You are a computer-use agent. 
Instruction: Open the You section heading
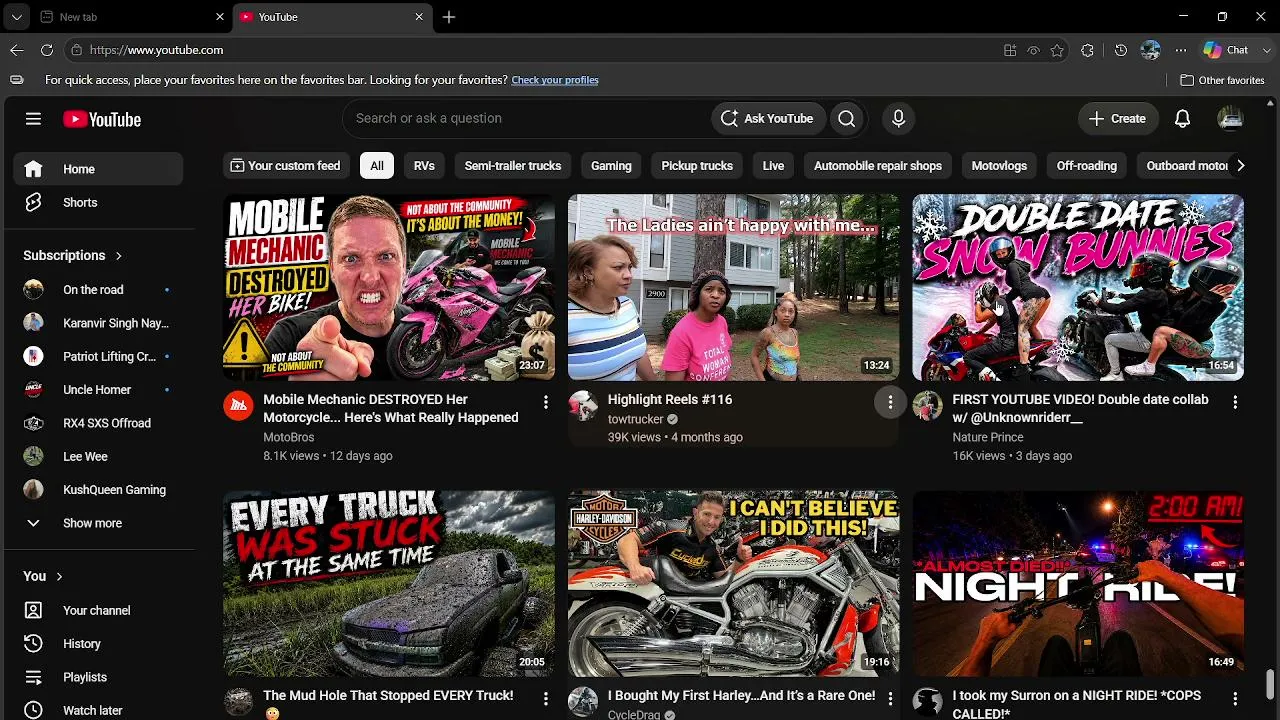coord(43,576)
